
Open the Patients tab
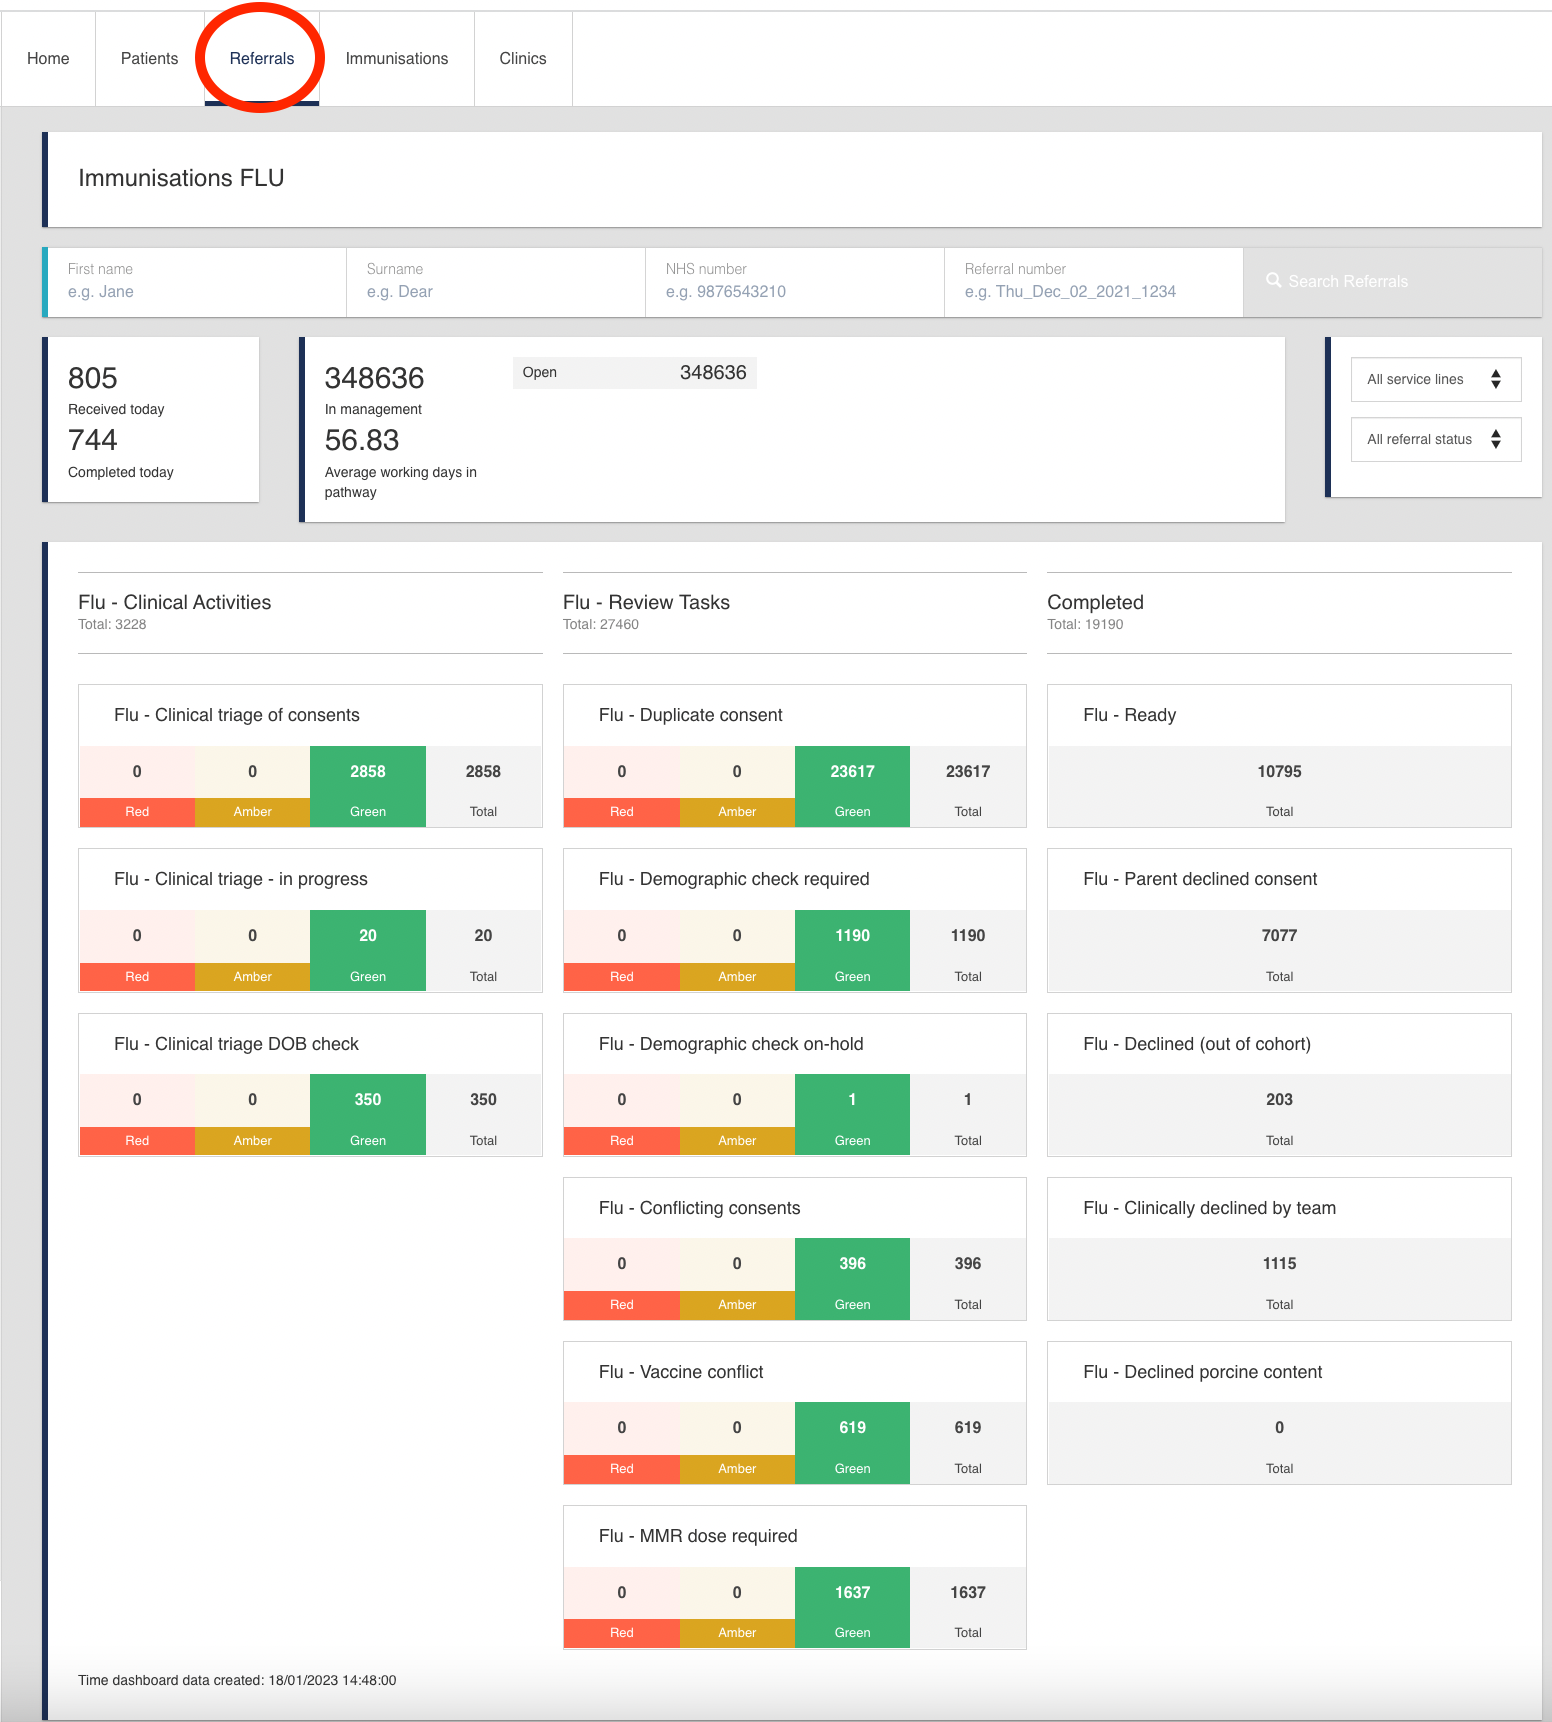149,58
